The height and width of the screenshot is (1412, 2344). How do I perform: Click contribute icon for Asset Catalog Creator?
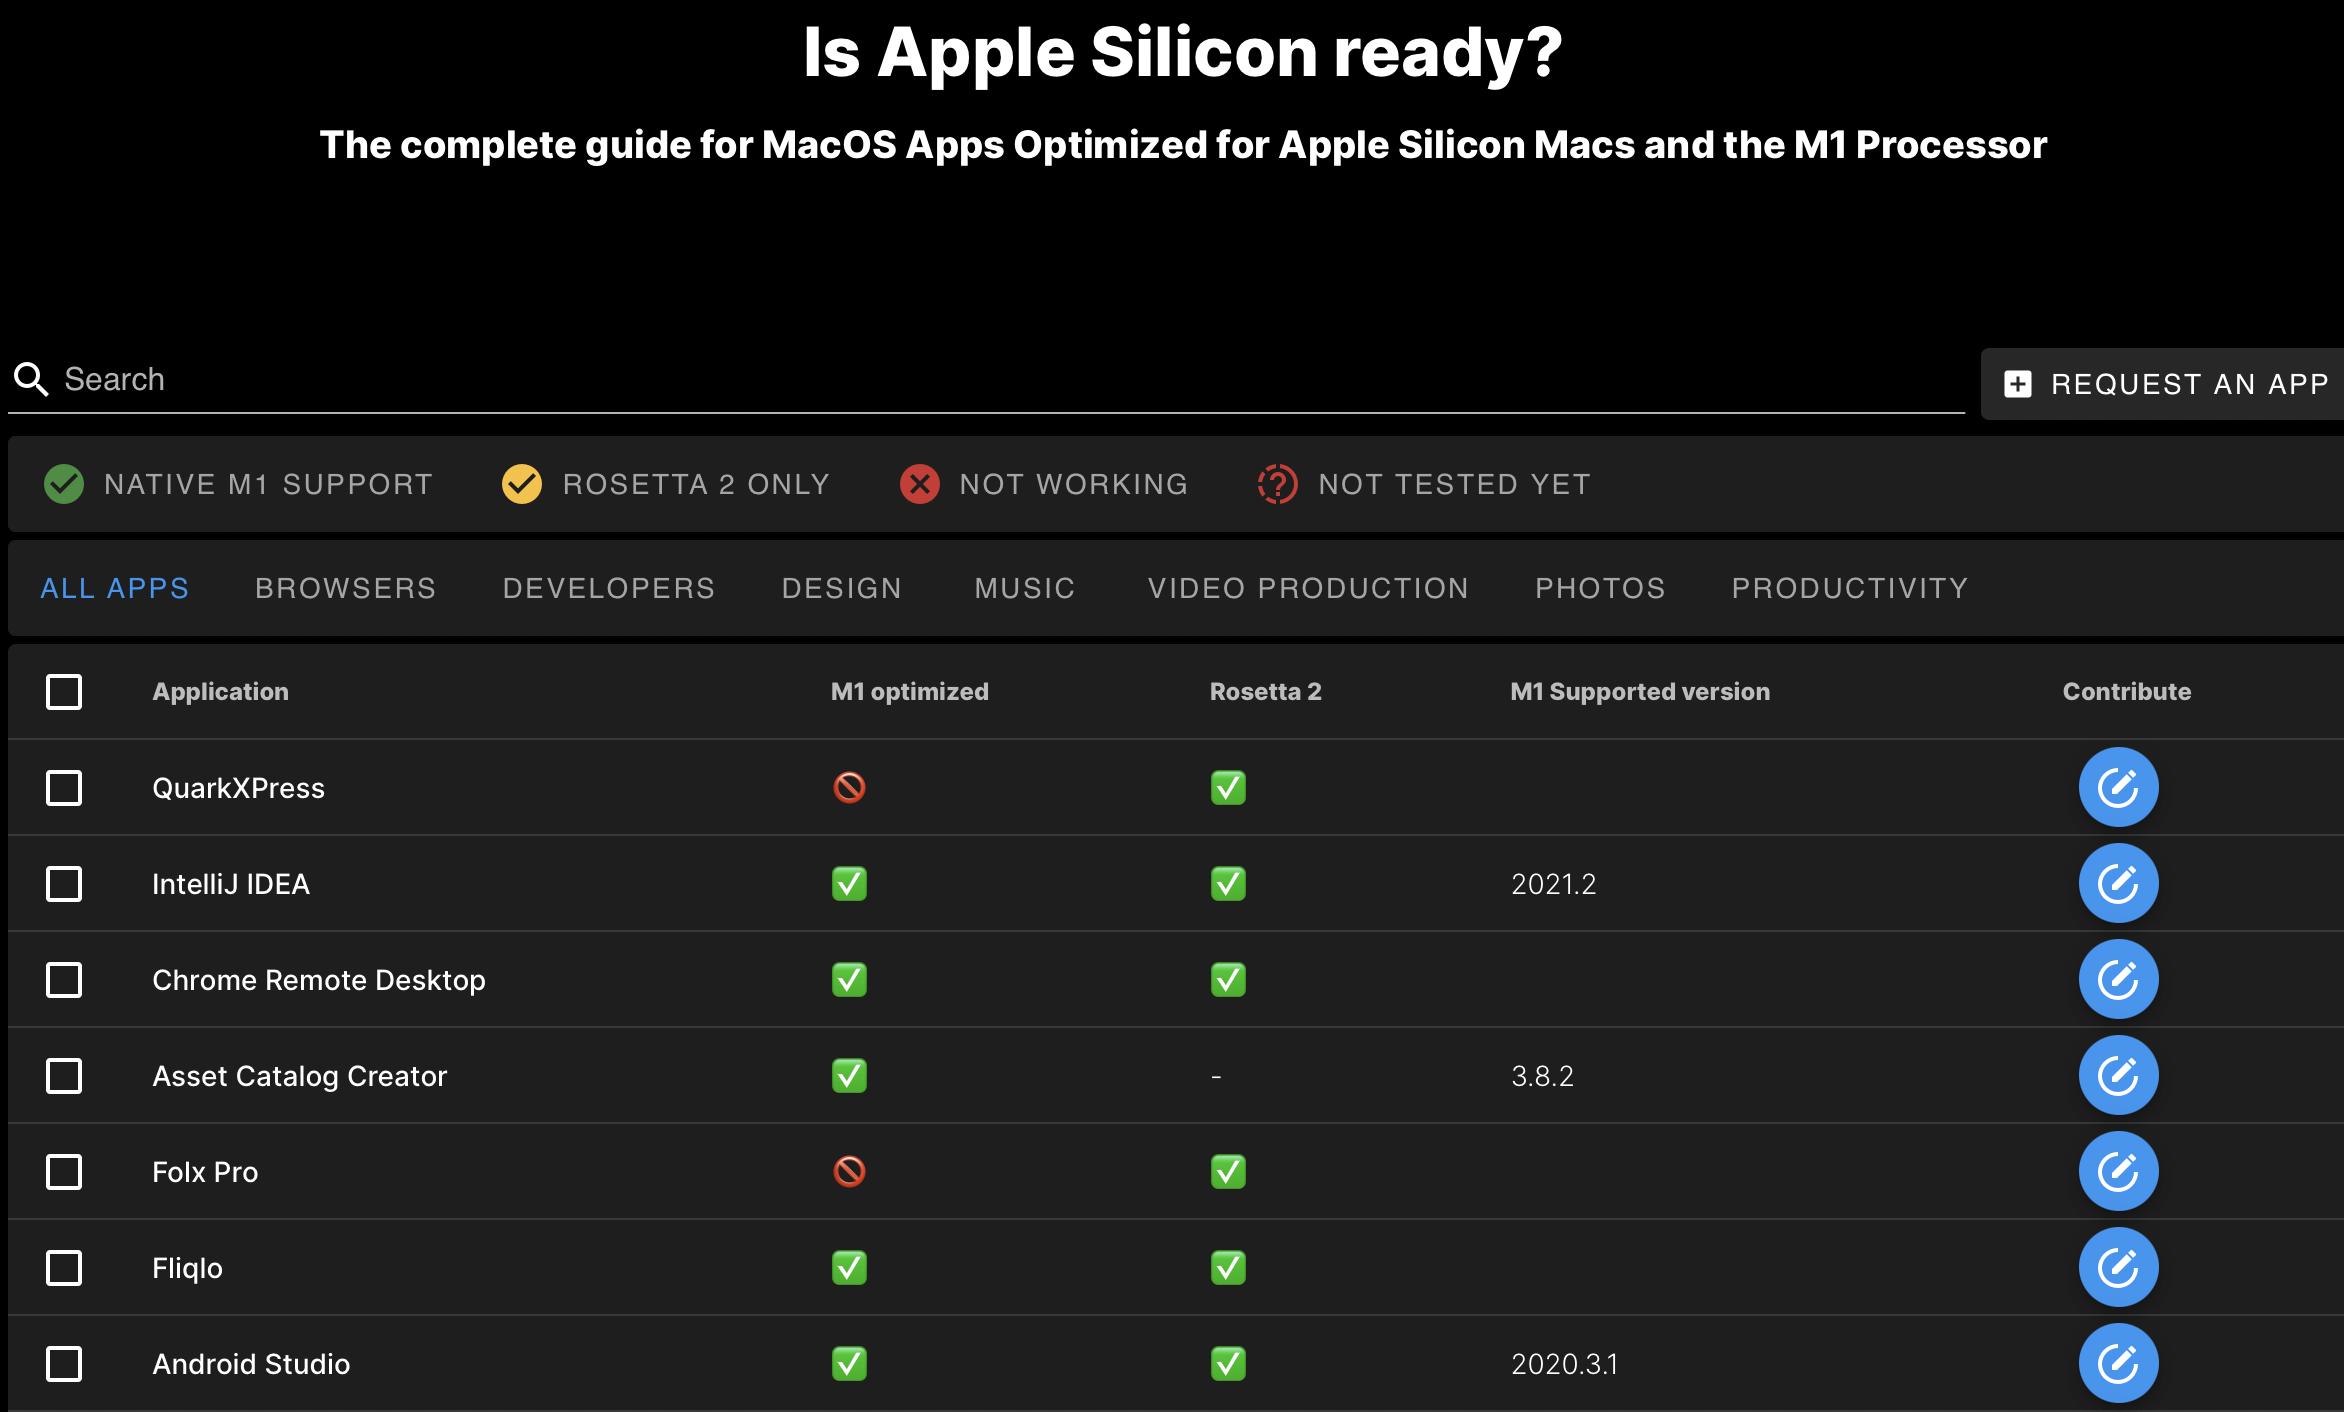tap(2118, 1075)
